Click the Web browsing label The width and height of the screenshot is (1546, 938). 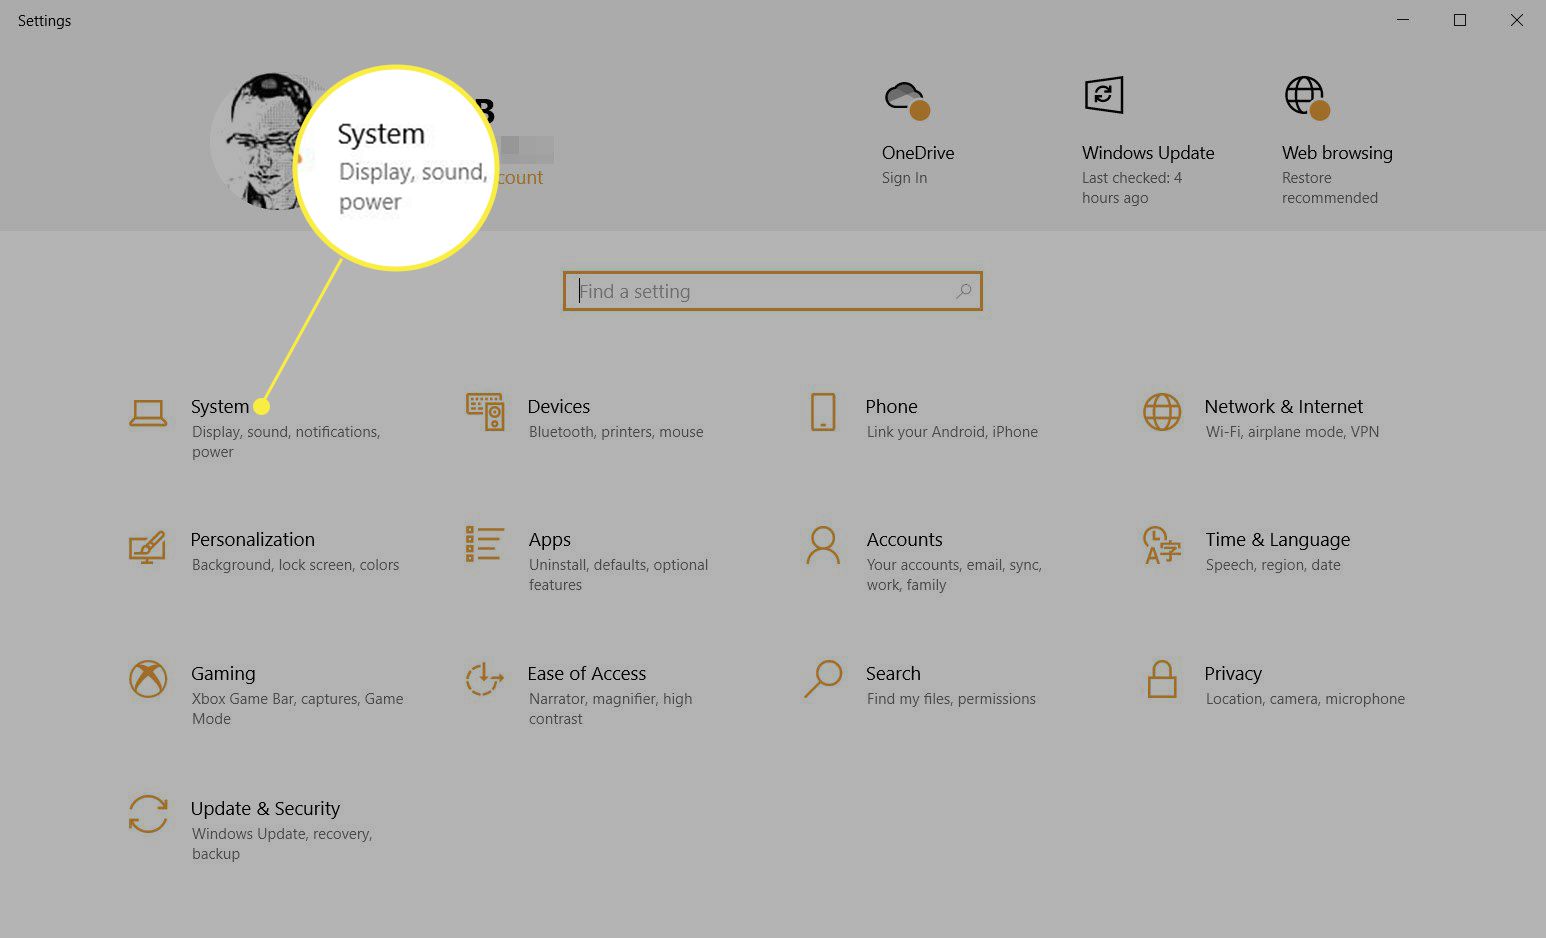pyautogui.click(x=1337, y=153)
